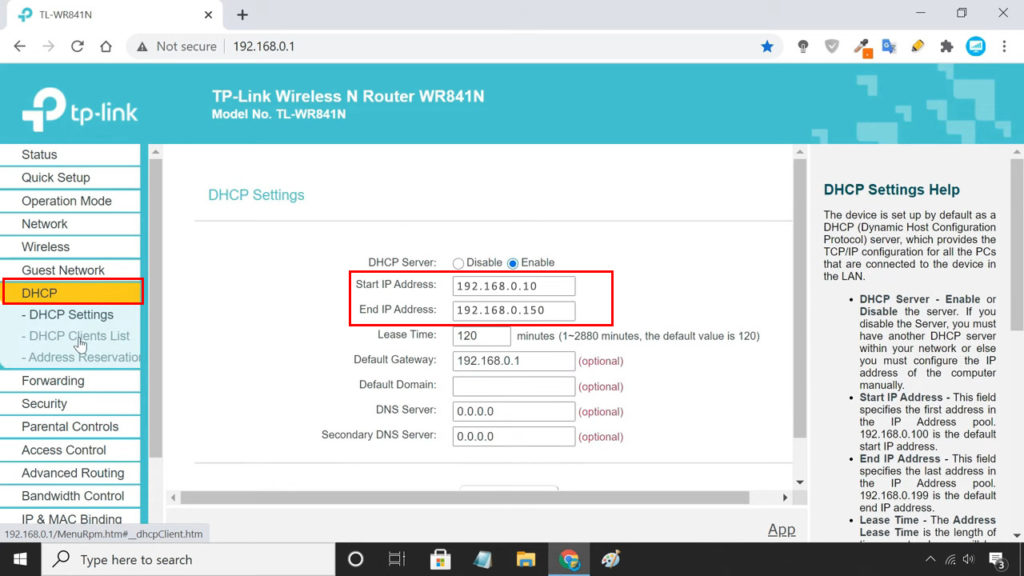
Task: Open the Forwarding menu
Action: click(x=70, y=381)
